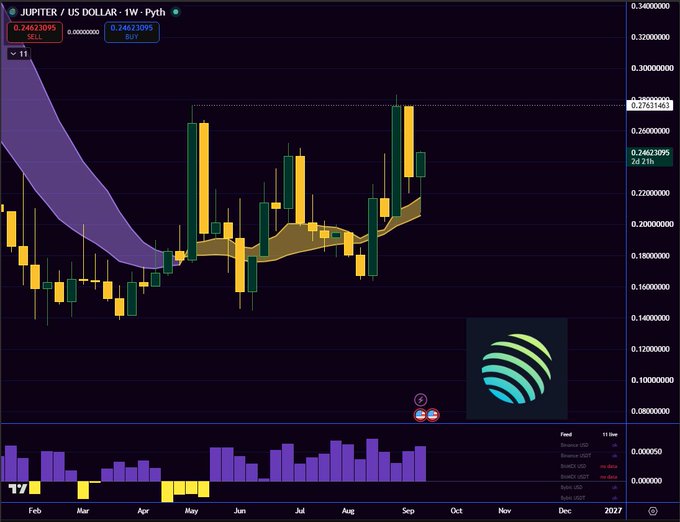Image resolution: width=680 pixels, height=522 pixels.
Task: Click the May label on the time axis
Action: [191, 511]
